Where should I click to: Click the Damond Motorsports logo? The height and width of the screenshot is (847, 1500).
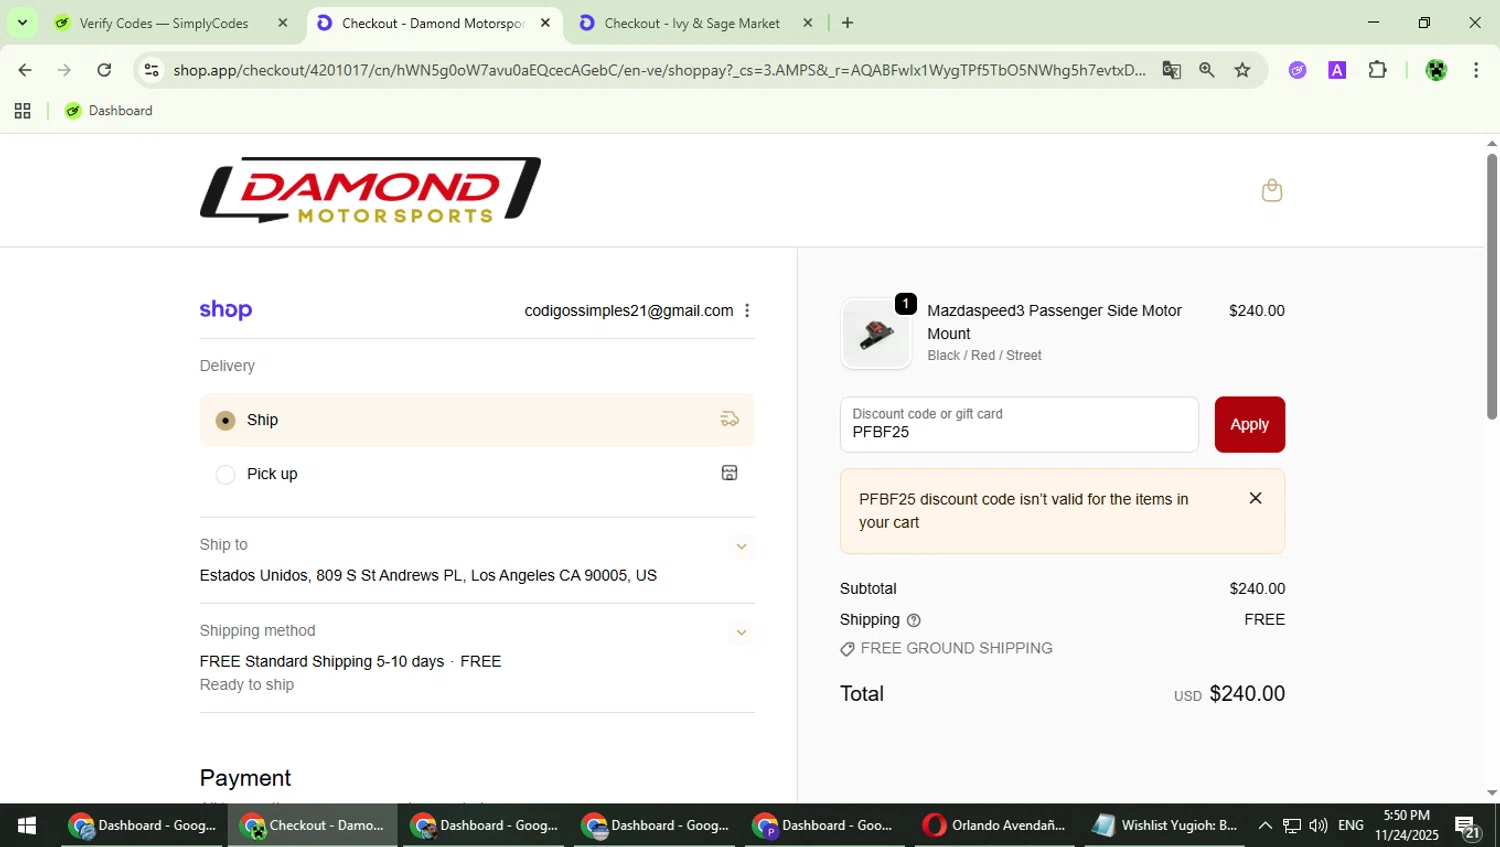pos(370,190)
